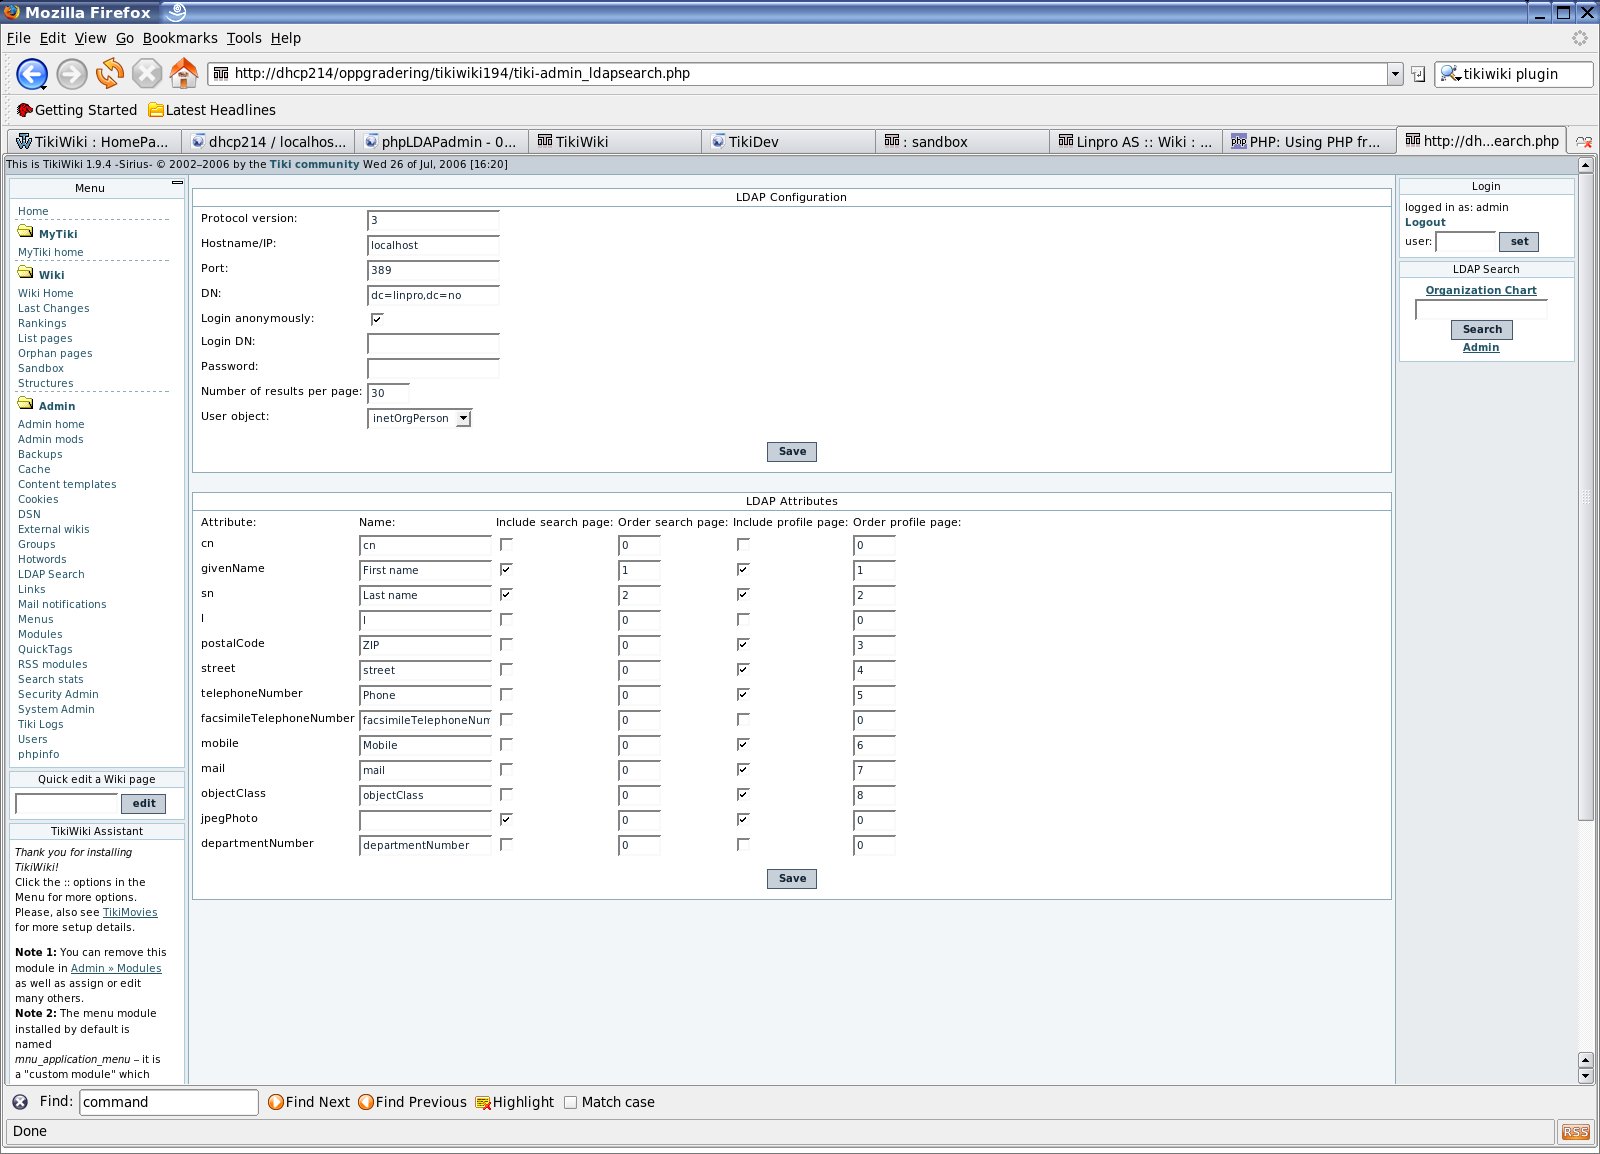Open the Home page icon
The image size is (1600, 1154).
(x=184, y=73)
